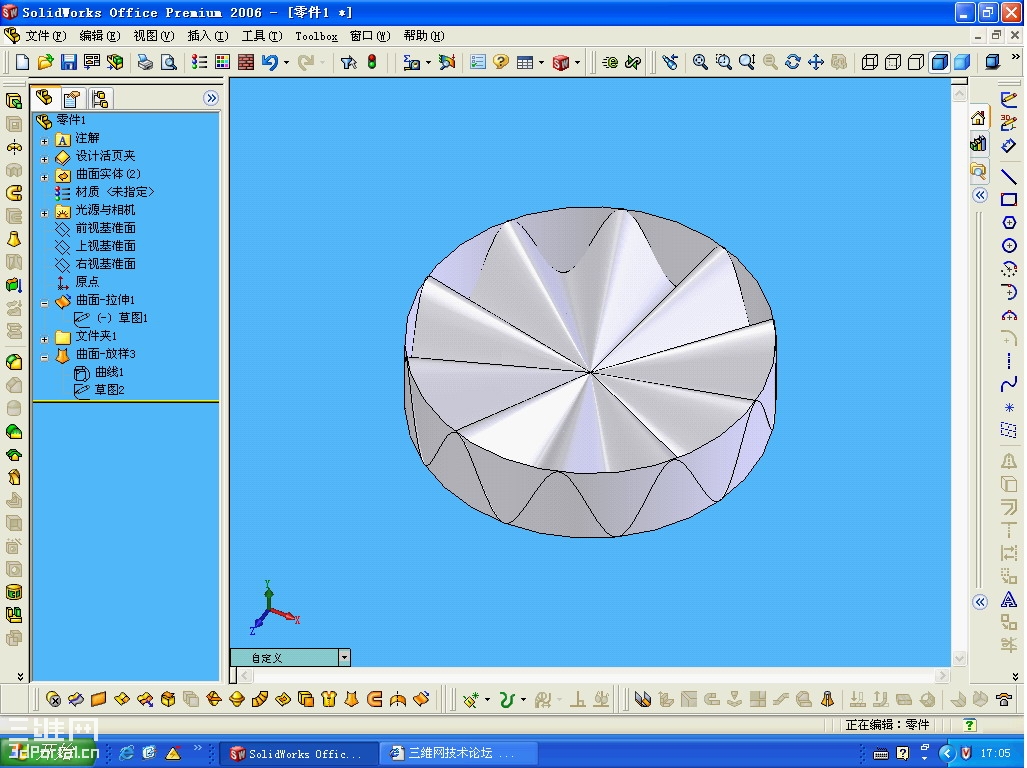Image resolution: width=1027 pixels, height=768 pixels.
Task: Switch to PropertyManager tab
Action: point(71,99)
